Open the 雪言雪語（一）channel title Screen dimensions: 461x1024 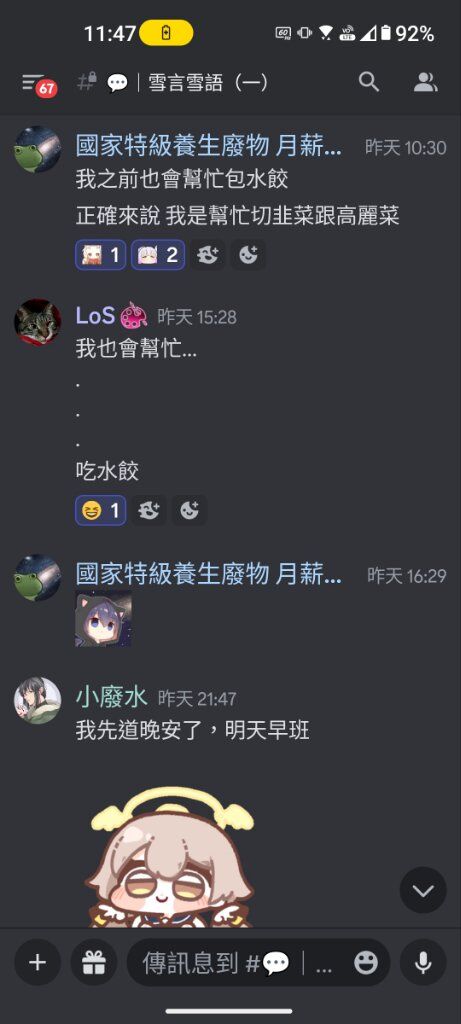pos(208,83)
